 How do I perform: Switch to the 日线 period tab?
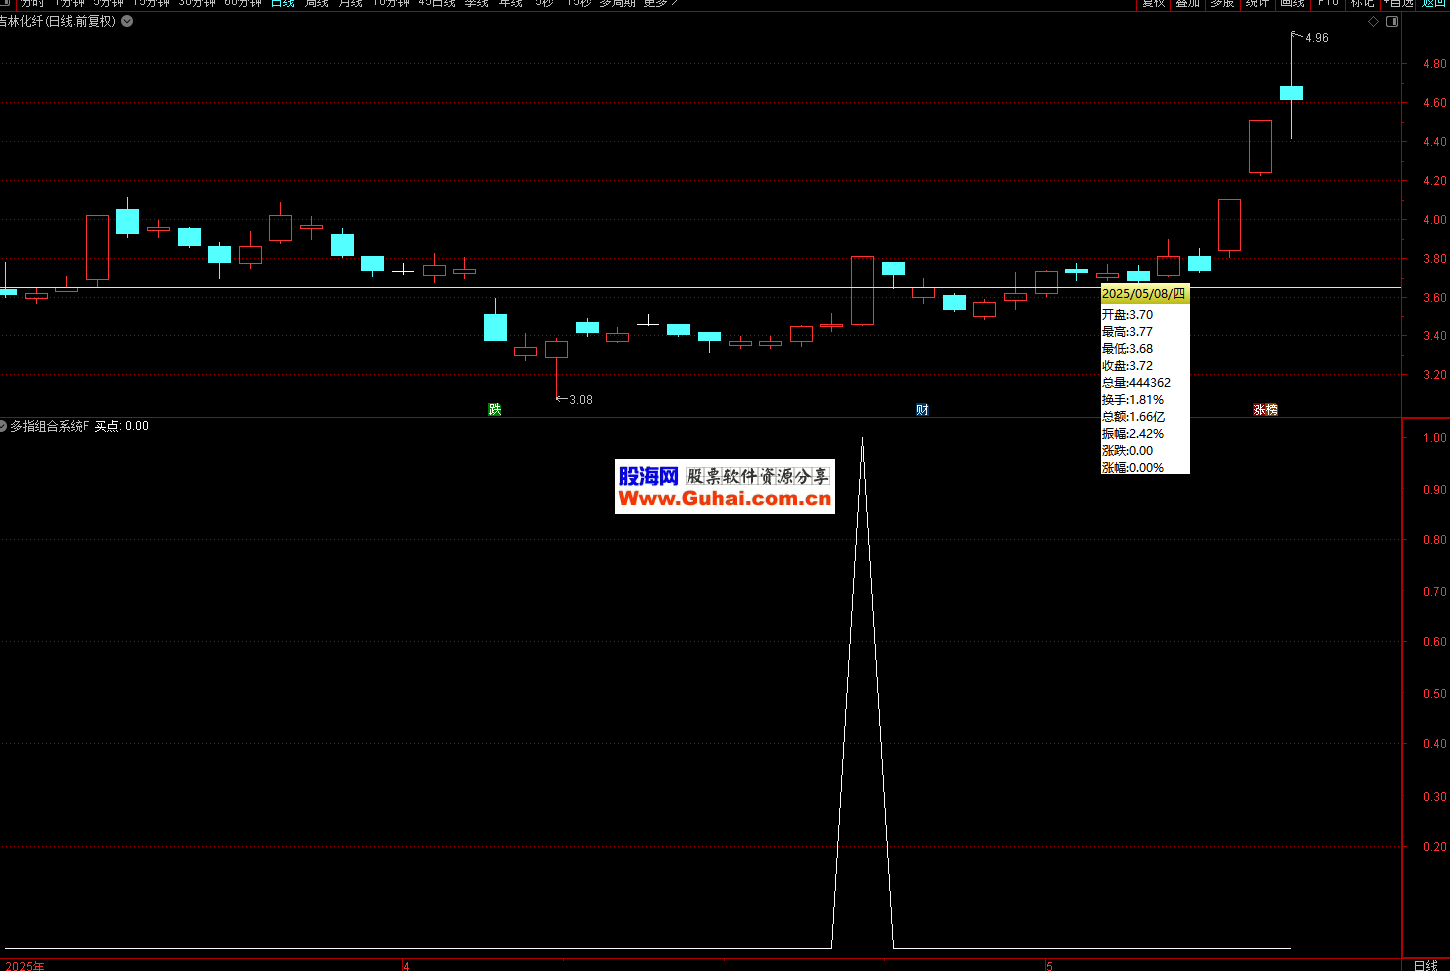coord(283,4)
